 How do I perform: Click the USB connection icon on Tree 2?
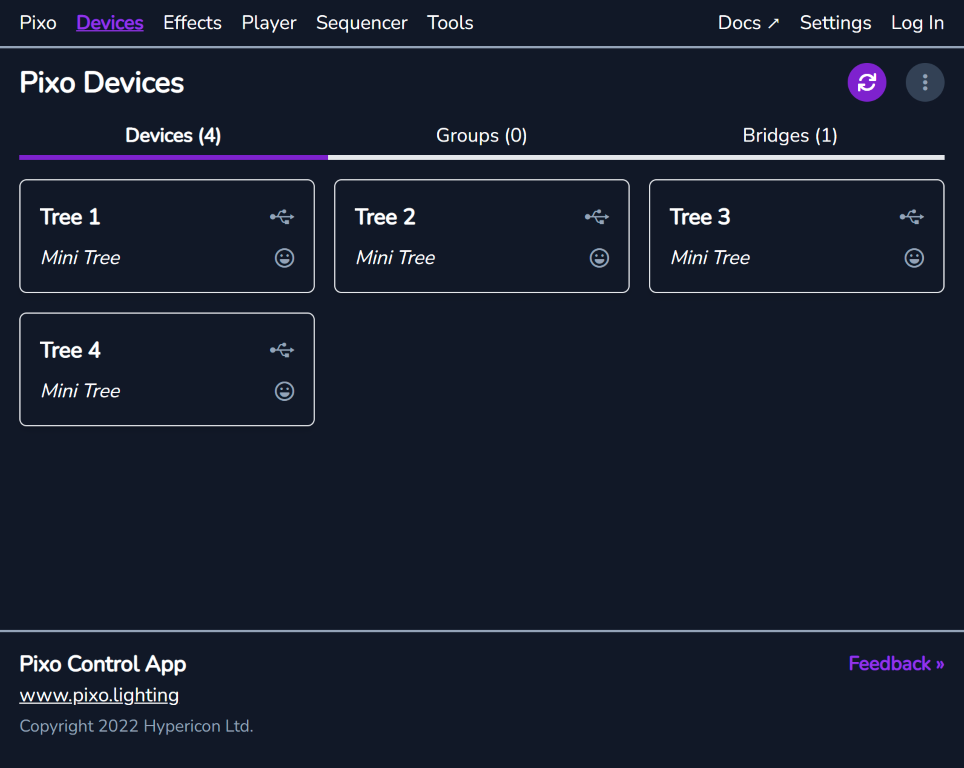[597, 215]
